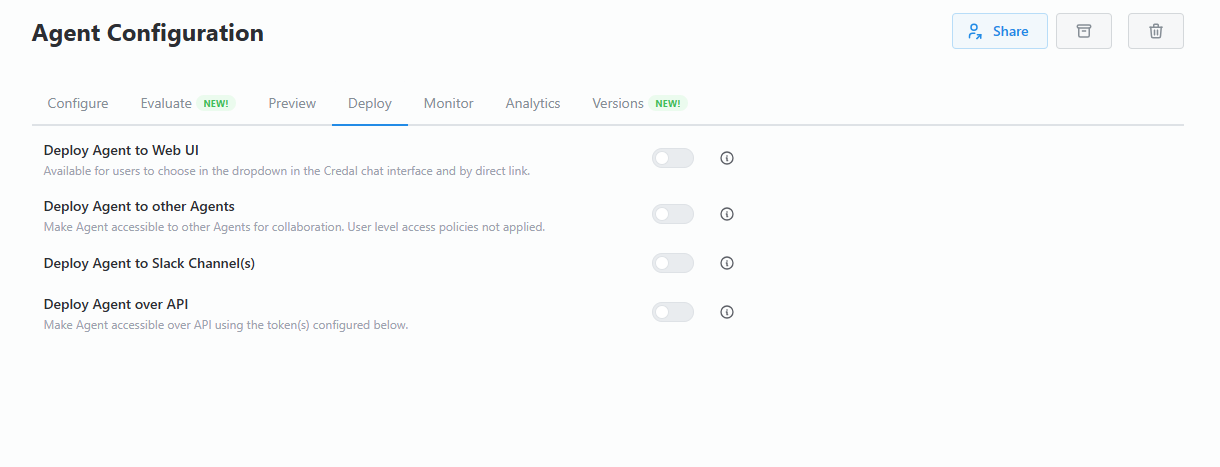The height and width of the screenshot is (467, 1220).
Task: Click the trash delete icon button
Action: (1155, 31)
